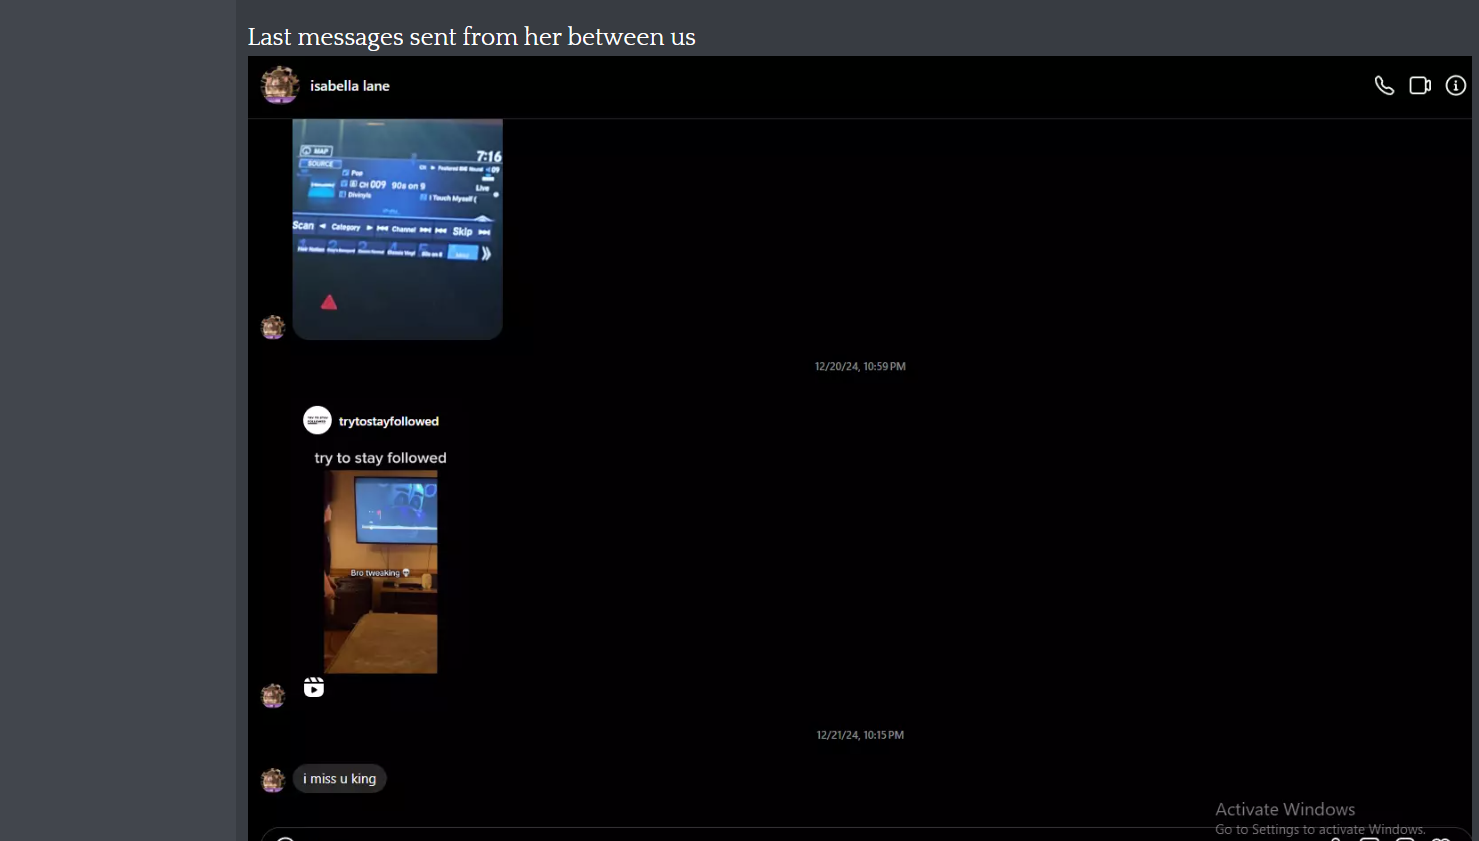The image size is (1479, 841).
Task: Select the "i miss u king" message bubble
Action: [x=340, y=779]
